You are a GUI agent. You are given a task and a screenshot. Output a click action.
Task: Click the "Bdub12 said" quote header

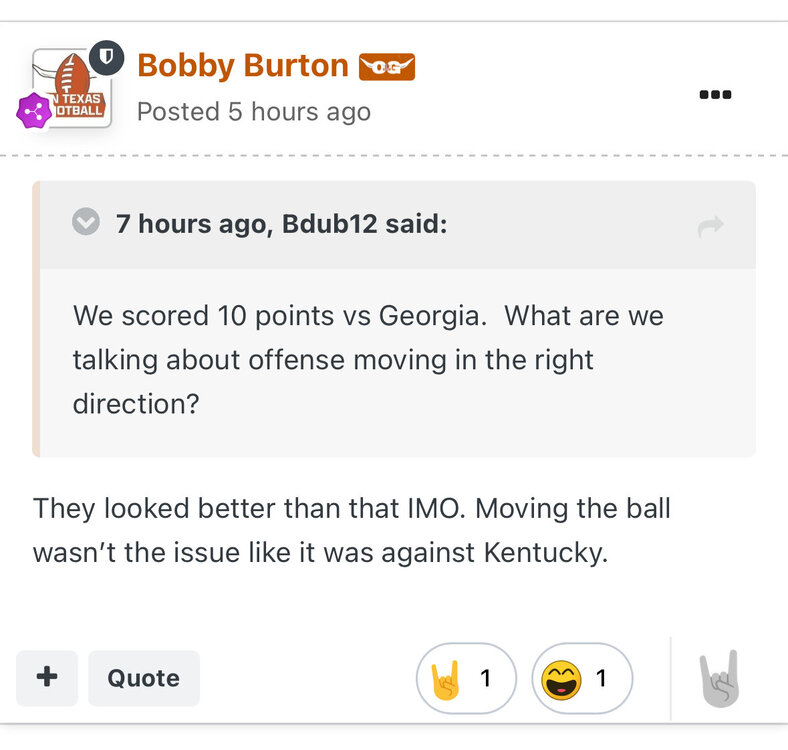coord(281,223)
